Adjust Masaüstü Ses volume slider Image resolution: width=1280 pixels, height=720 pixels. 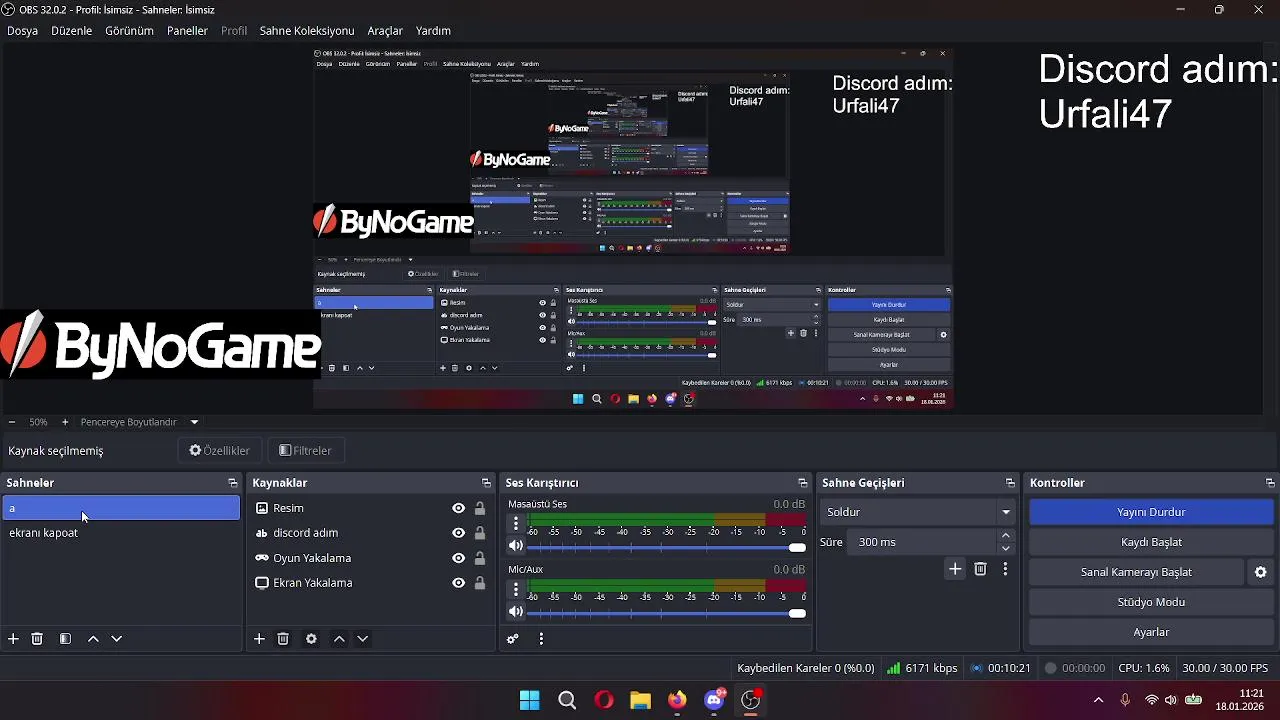tap(666, 547)
